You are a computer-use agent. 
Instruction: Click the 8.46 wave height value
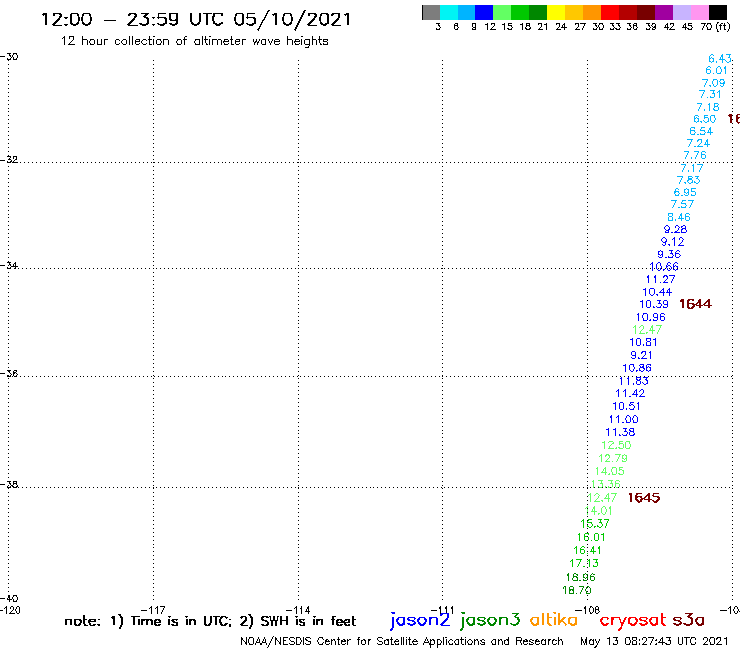pyautogui.click(x=679, y=217)
